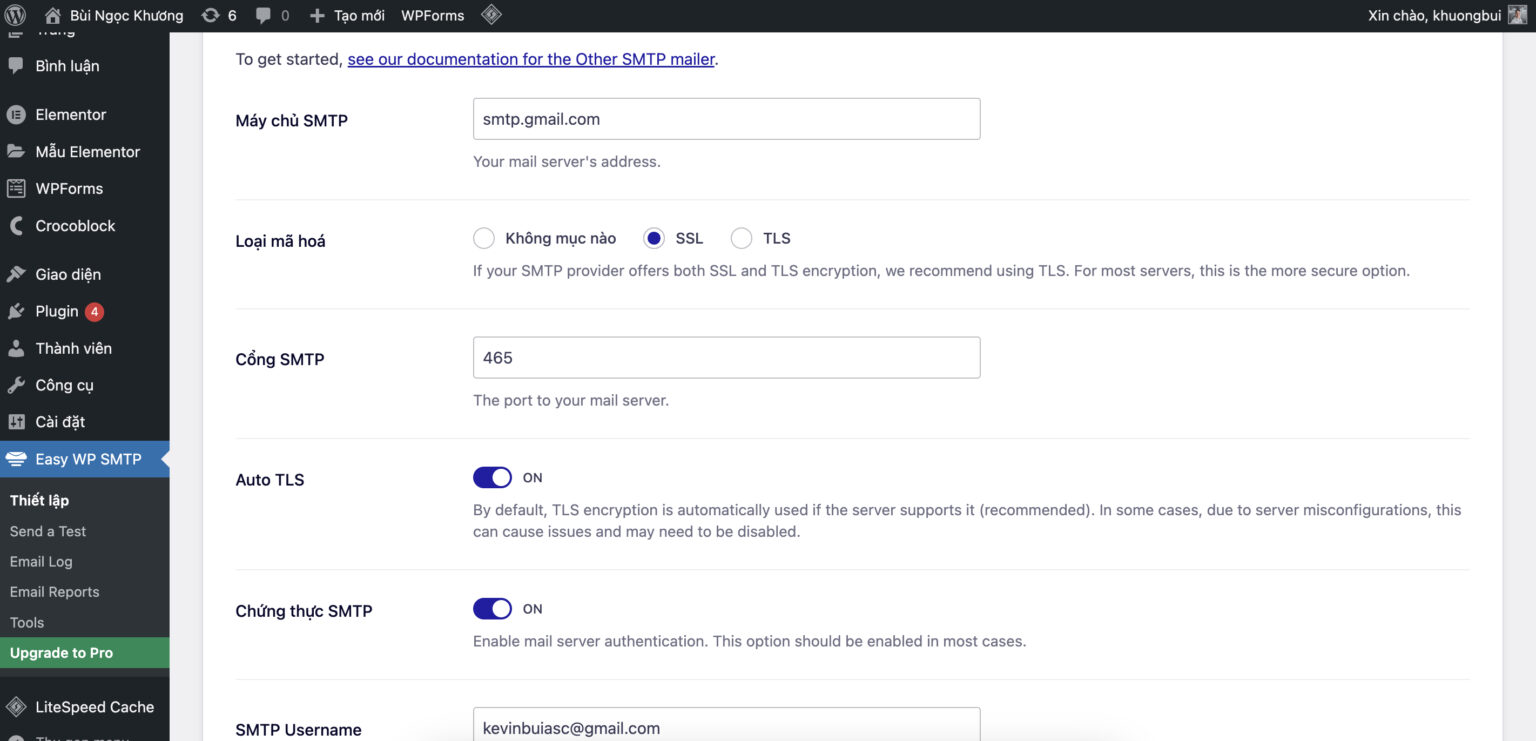
Task: Click the updates icon showing 6
Action: [x=218, y=15]
